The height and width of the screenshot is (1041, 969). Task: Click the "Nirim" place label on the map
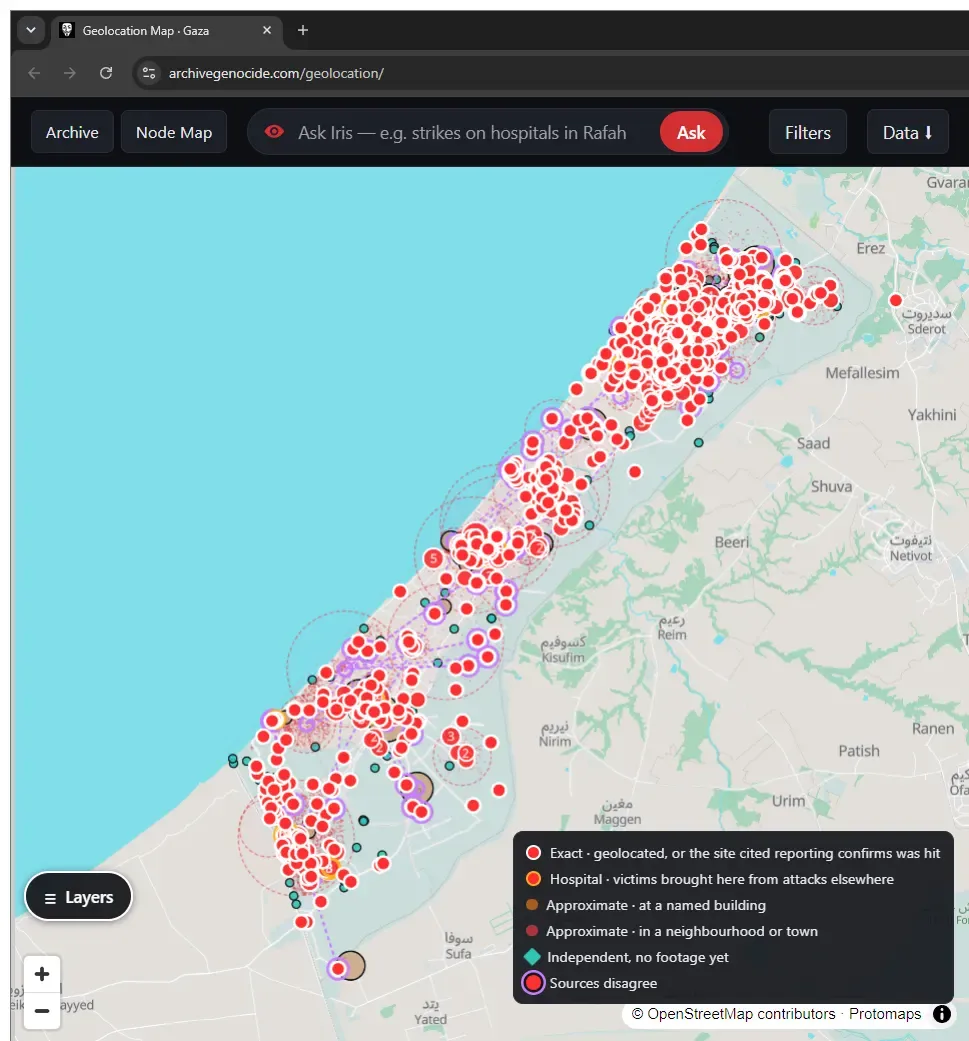[555, 742]
